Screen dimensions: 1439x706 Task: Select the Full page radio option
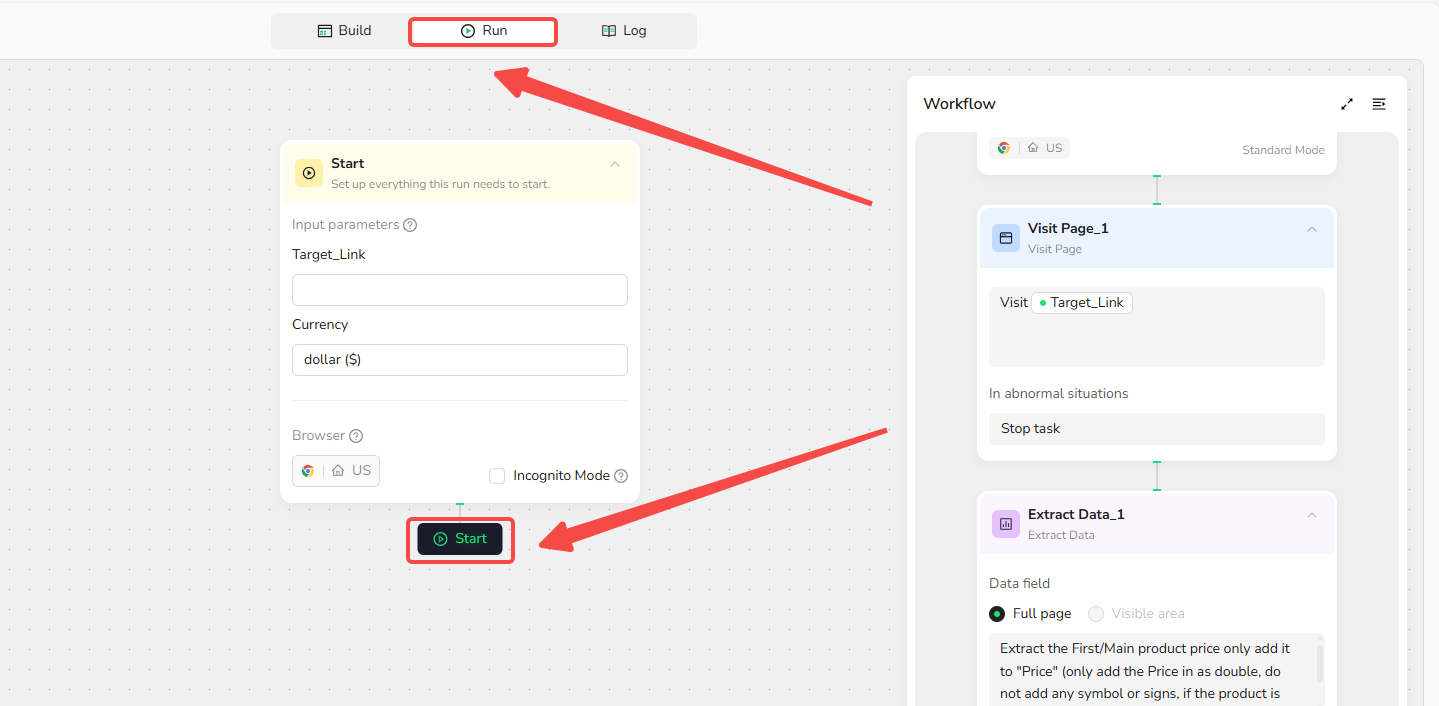997,614
